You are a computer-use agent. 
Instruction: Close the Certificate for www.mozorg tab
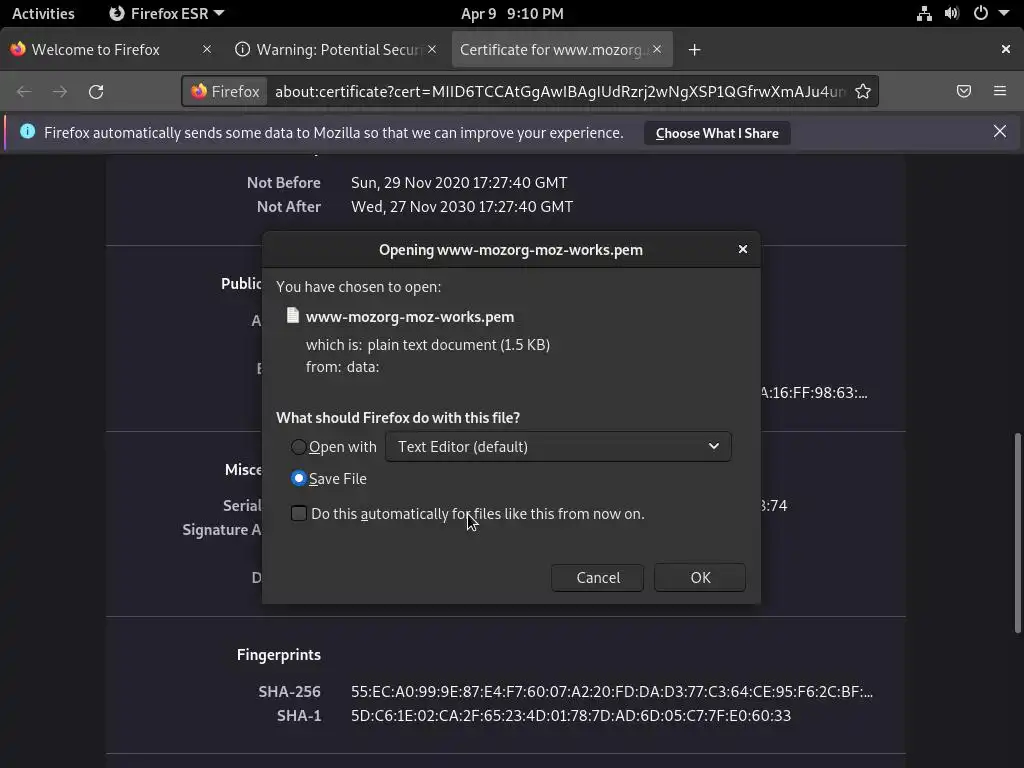coord(657,49)
